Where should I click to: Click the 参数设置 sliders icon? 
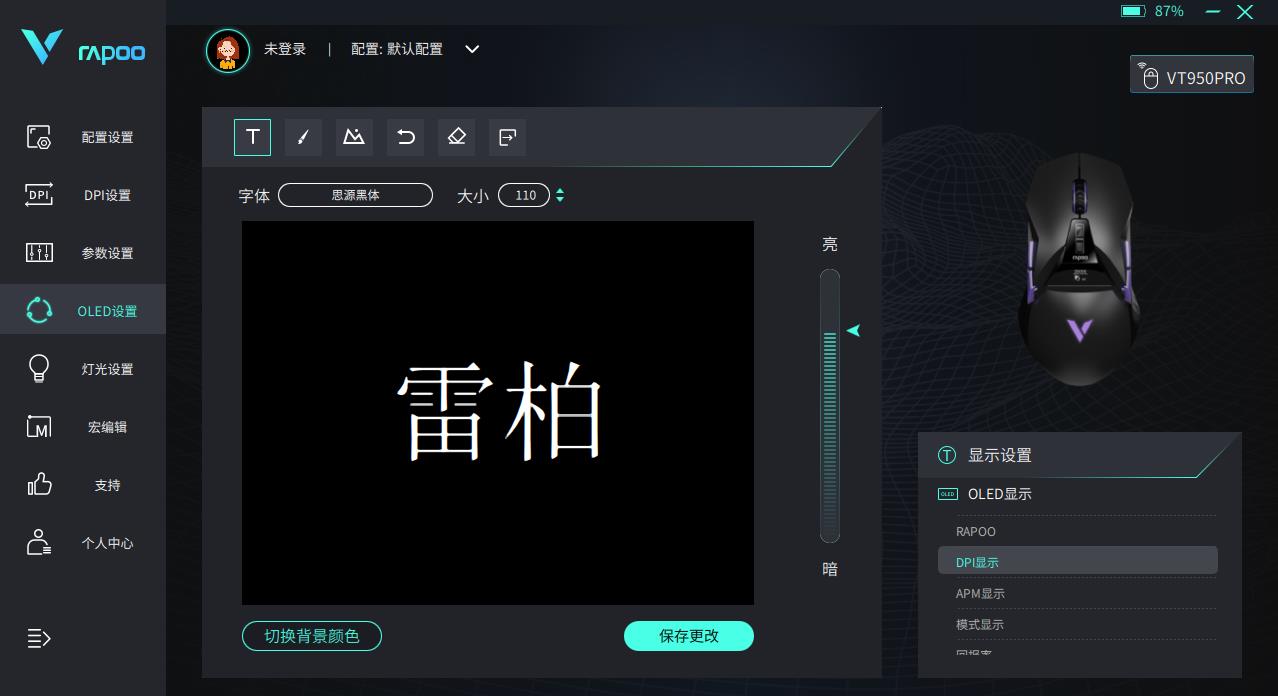point(39,253)
